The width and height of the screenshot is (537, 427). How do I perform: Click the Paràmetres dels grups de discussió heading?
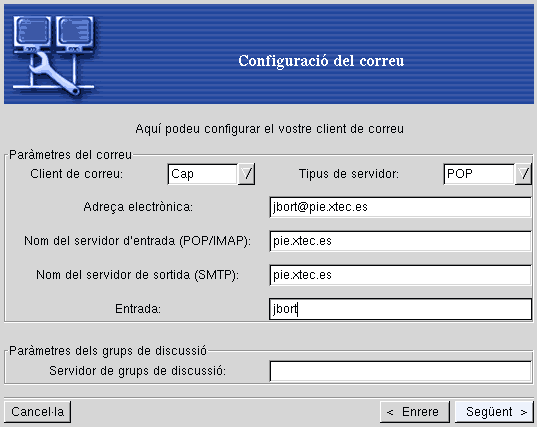[x=108, y=351]
